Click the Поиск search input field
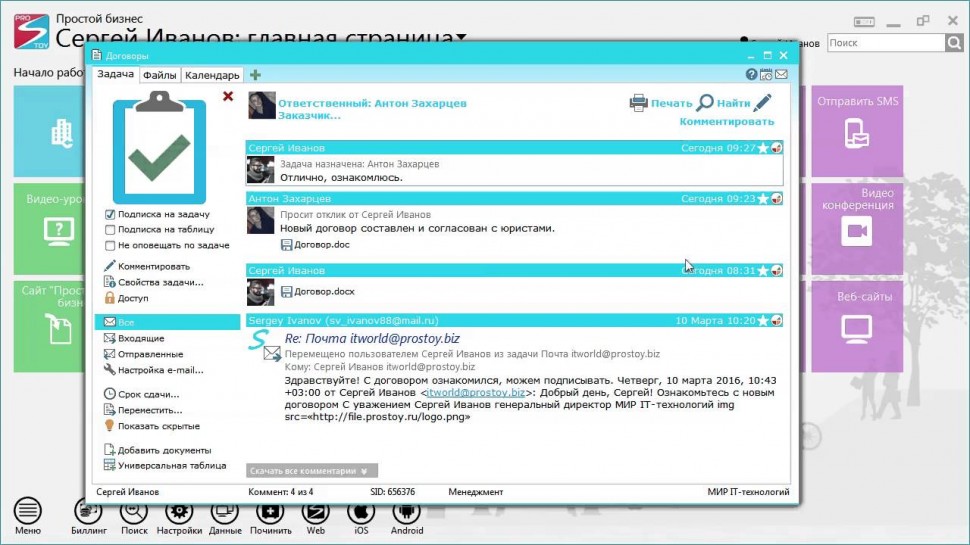The image size is (970, 545). [884, 43]
